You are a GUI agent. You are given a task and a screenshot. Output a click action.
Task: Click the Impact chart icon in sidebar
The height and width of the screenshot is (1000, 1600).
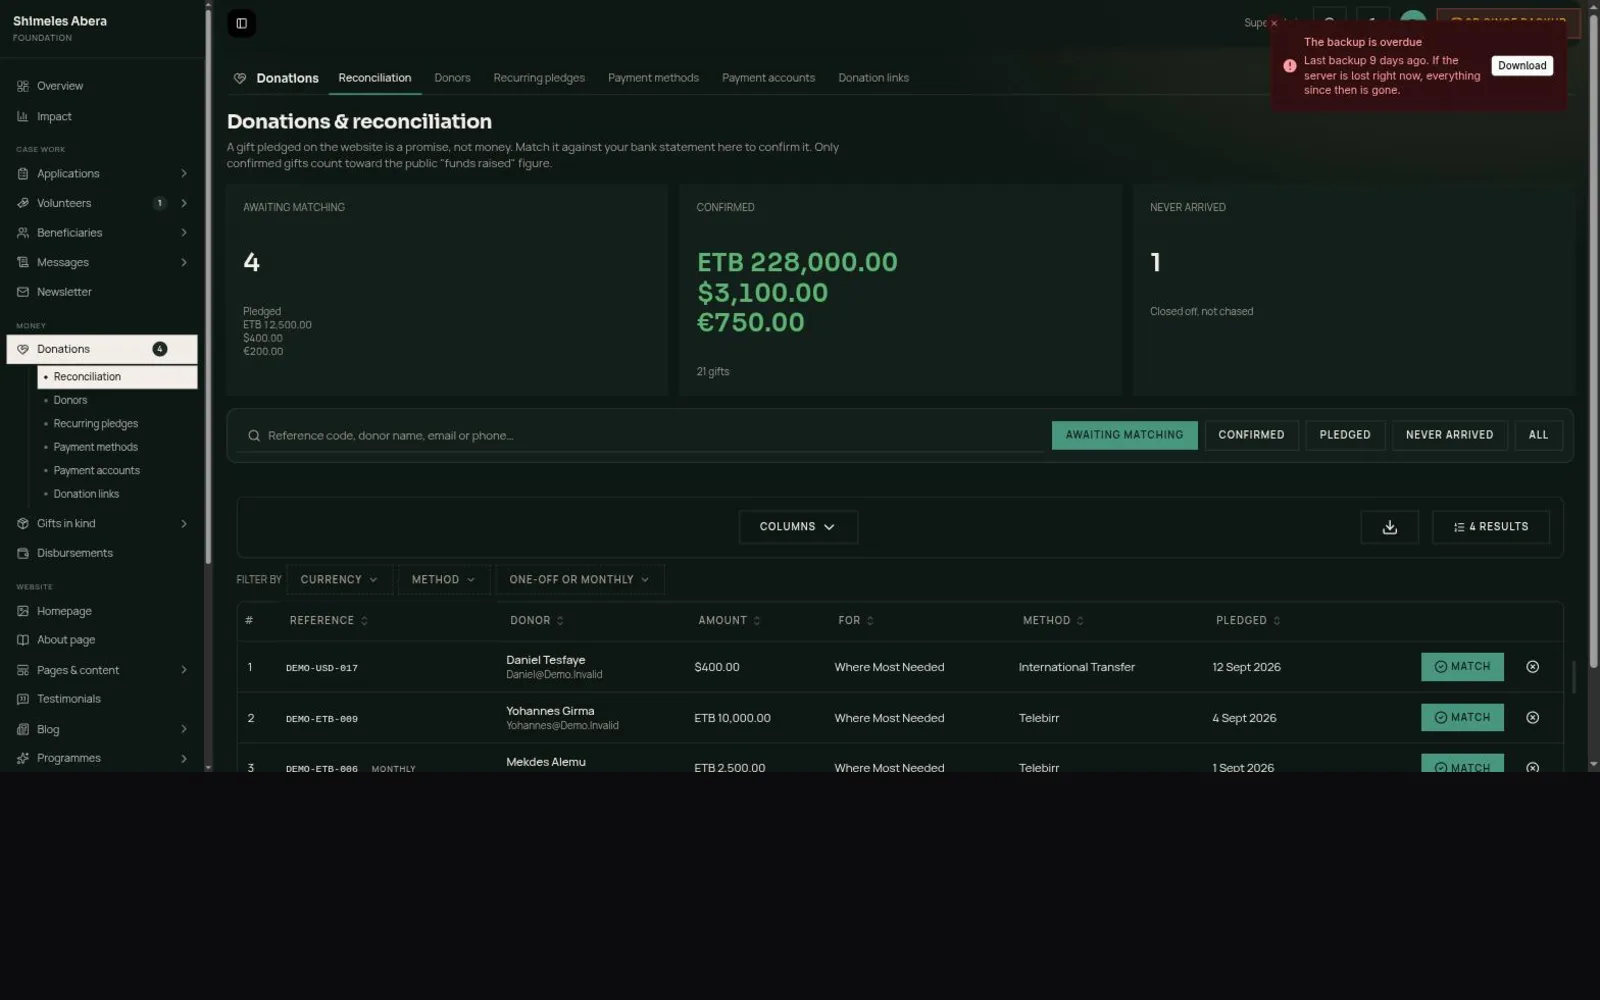coord(23,117)
